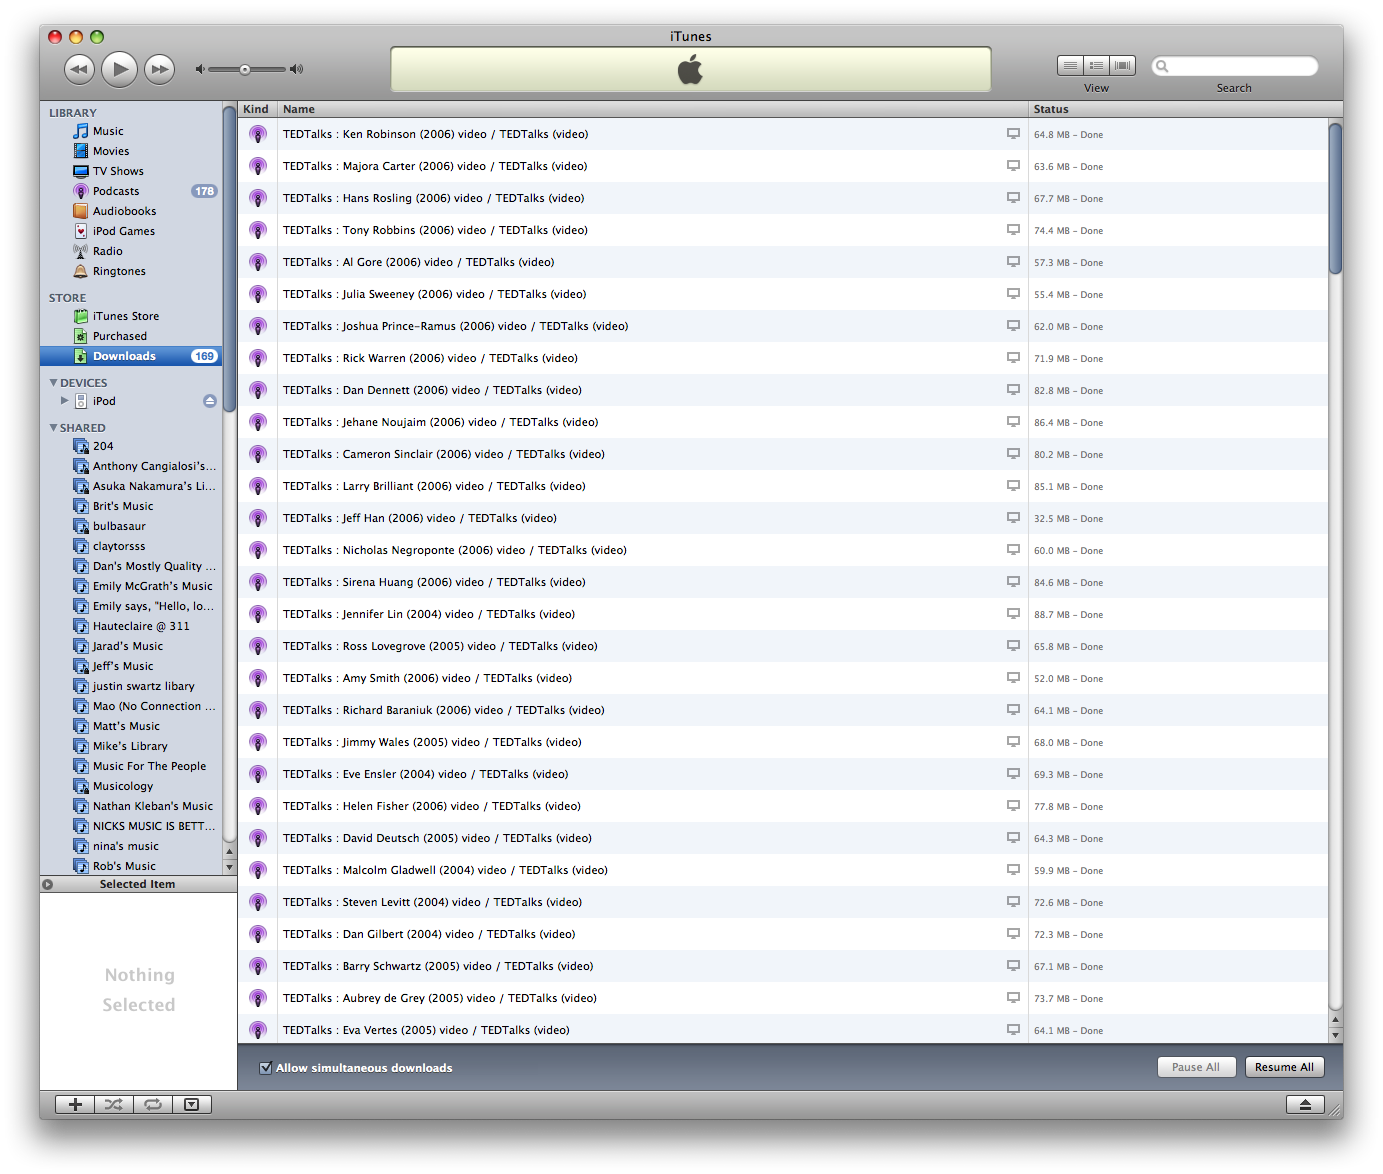Toggle repeat mode
1383x1174 pixels.
(153, 1104)
